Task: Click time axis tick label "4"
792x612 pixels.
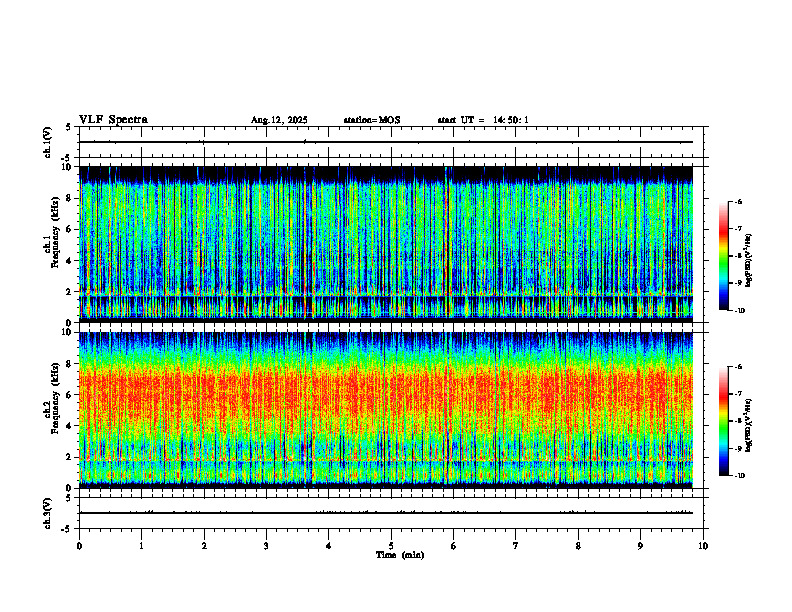Action: point(329,546)
